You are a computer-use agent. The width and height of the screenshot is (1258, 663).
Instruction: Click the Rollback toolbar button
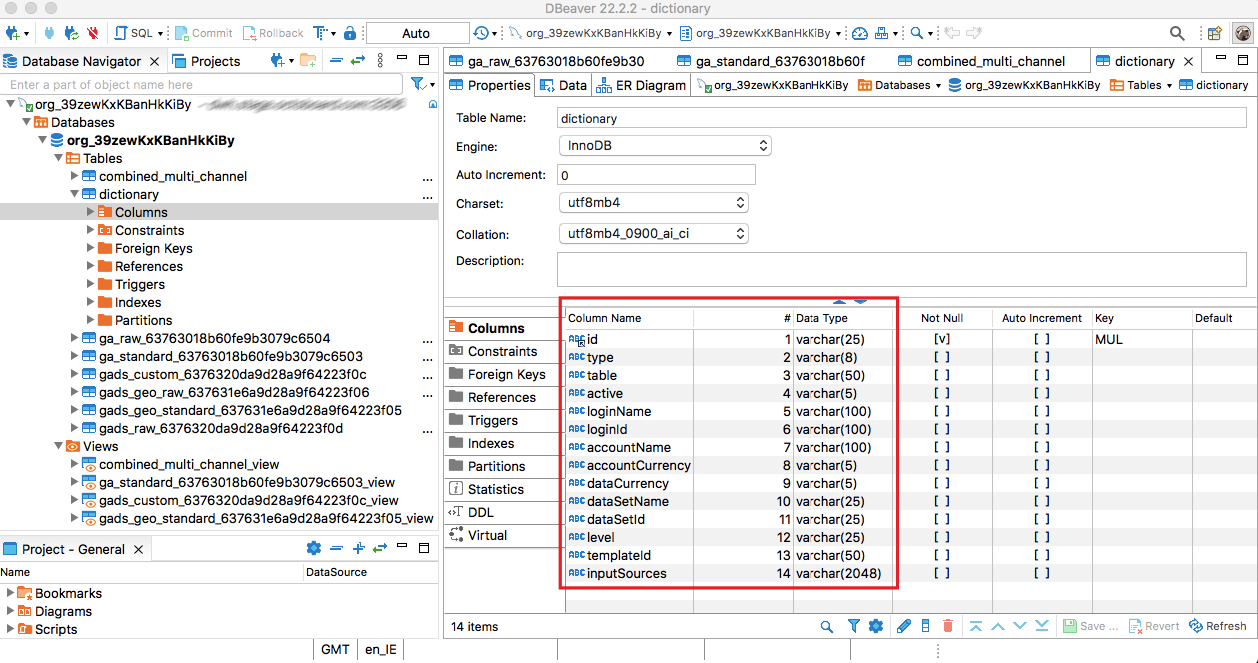pyautogui.click(x=273, y=33)
